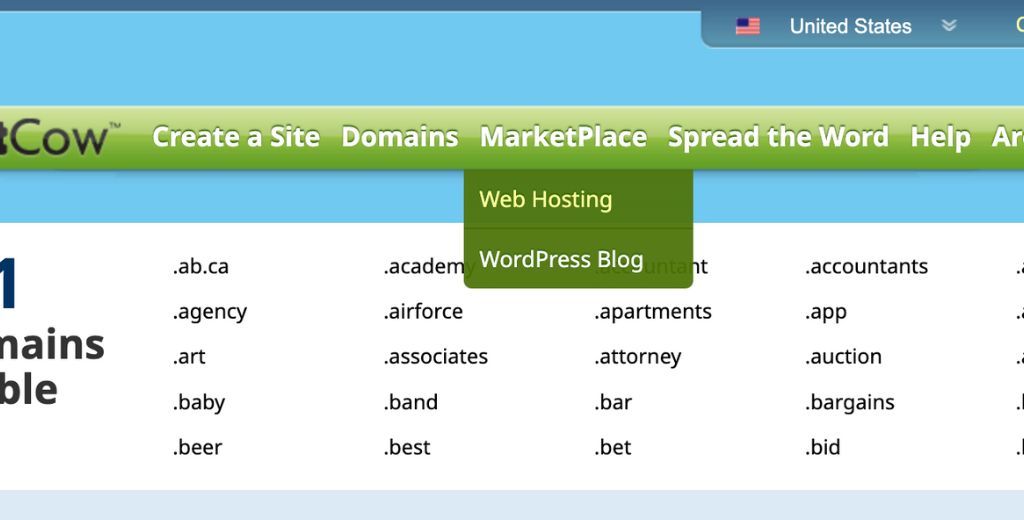The height and width of the screenshot is (520, 1024).
Task: Choose the .agency domain extension
Action: click(210, 312)
